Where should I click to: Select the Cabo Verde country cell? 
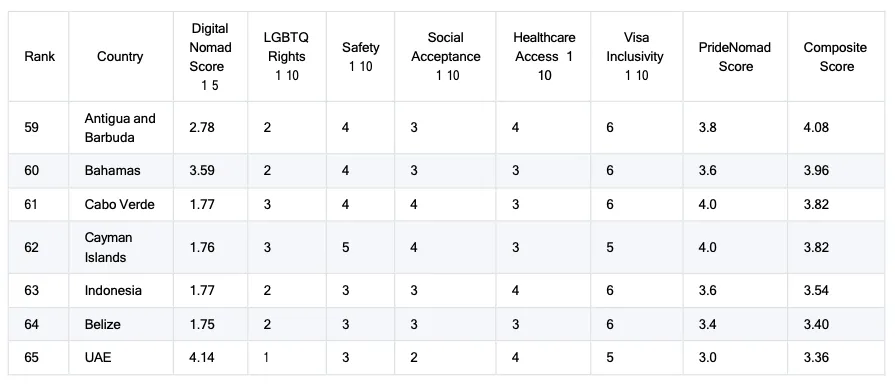pos(119,204)
